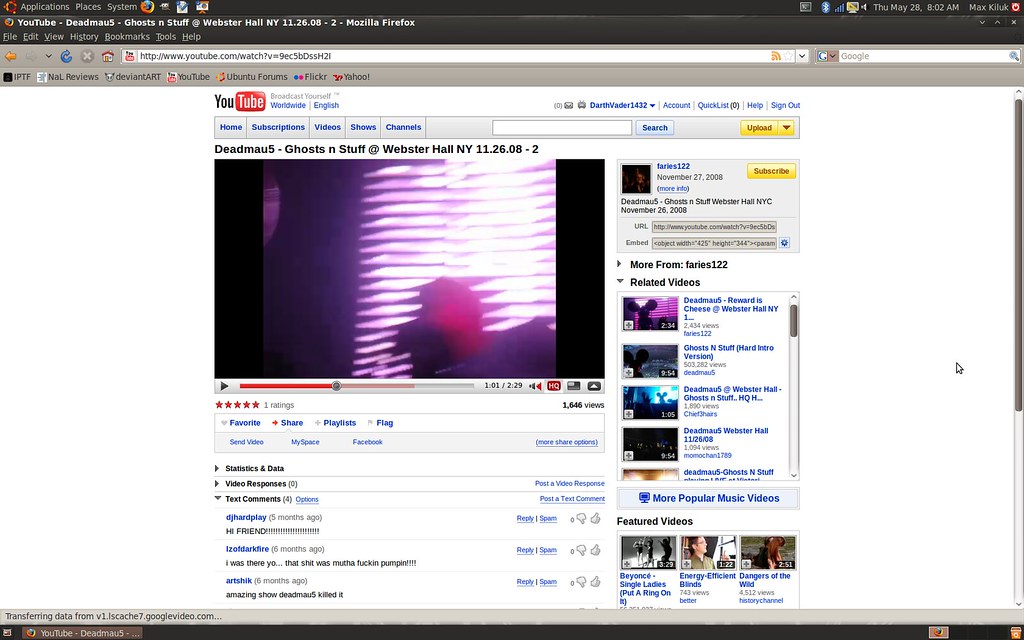Click the Firefox home icon
Viewport: 1024px width, 640px height.
click(x=108, y=56)
